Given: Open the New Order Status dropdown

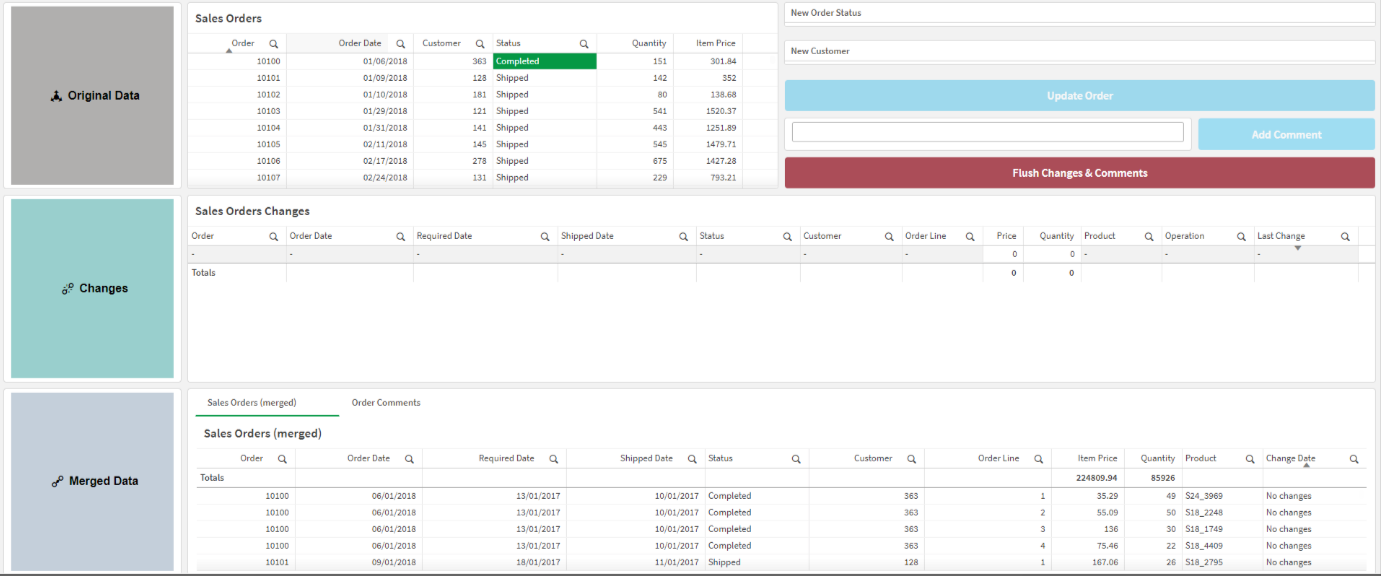Looking at the screenshot, I should pos(1079,13).
